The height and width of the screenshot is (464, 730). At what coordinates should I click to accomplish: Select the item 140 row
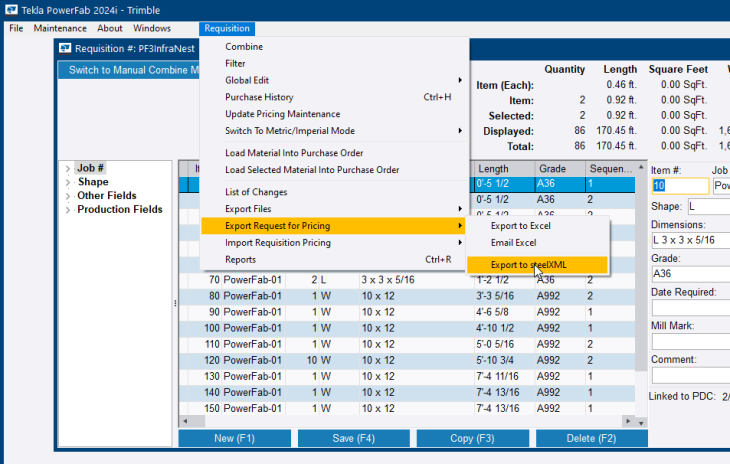(407, 392)
